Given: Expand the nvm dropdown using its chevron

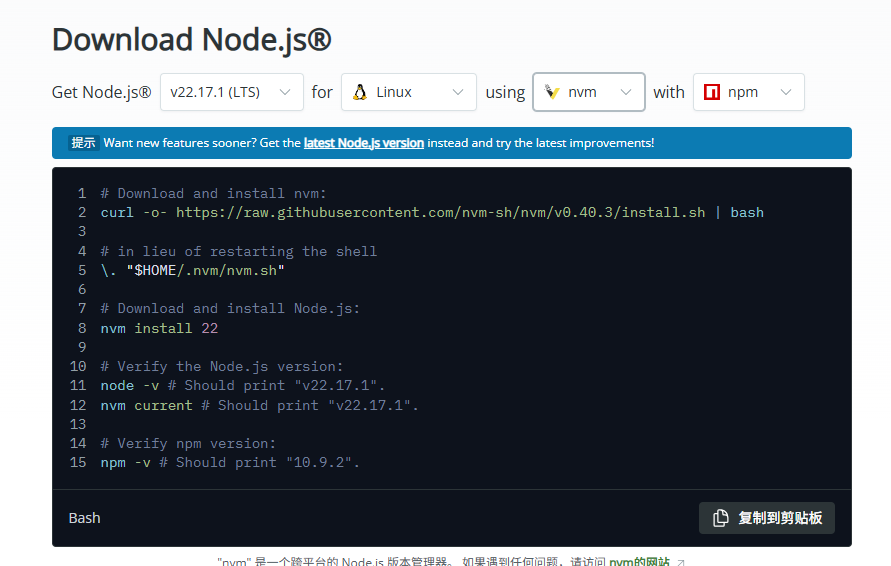Looking at the screenshot, I should (x=626, y=92).
